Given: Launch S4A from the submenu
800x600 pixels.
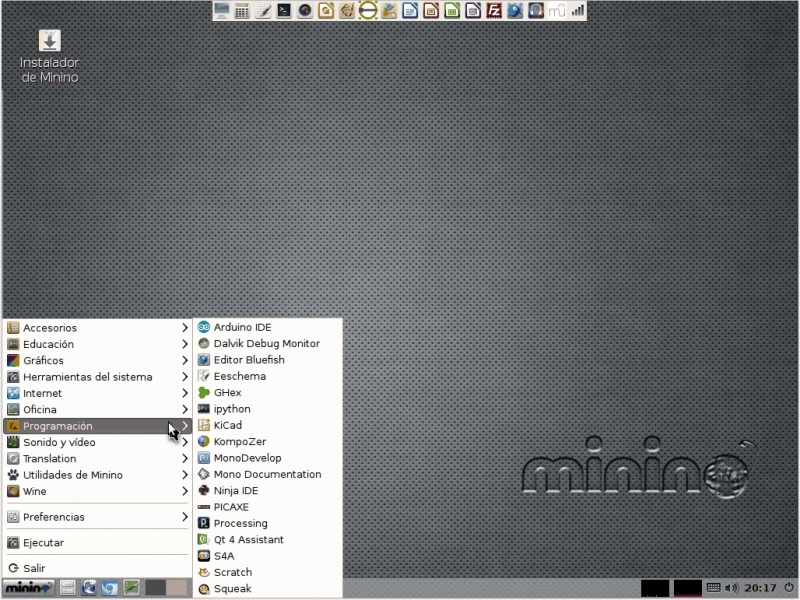Looking at the screenshot, I should click(x=268, y=556).
